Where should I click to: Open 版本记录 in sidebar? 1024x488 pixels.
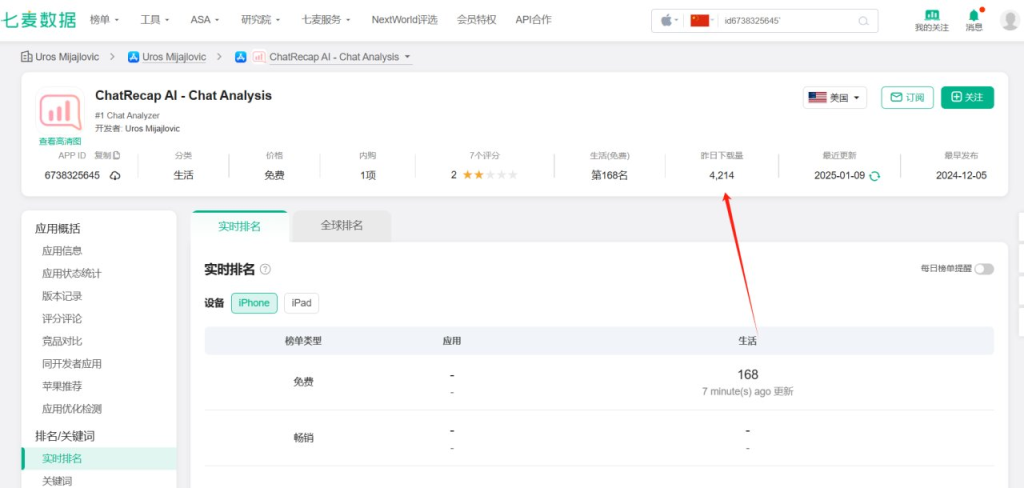click(x=62, y=296)
